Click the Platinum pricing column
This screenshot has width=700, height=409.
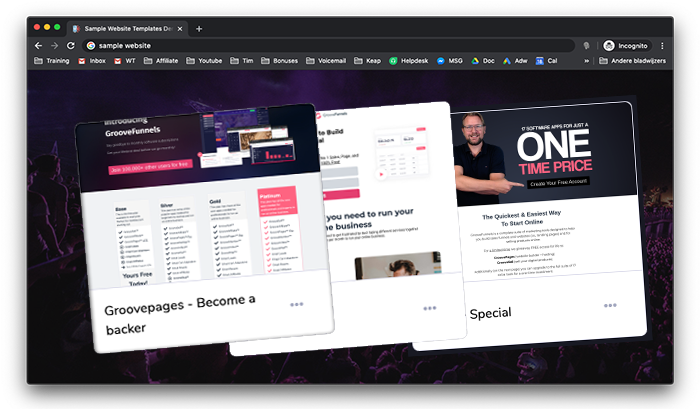(x=279, y=230)
